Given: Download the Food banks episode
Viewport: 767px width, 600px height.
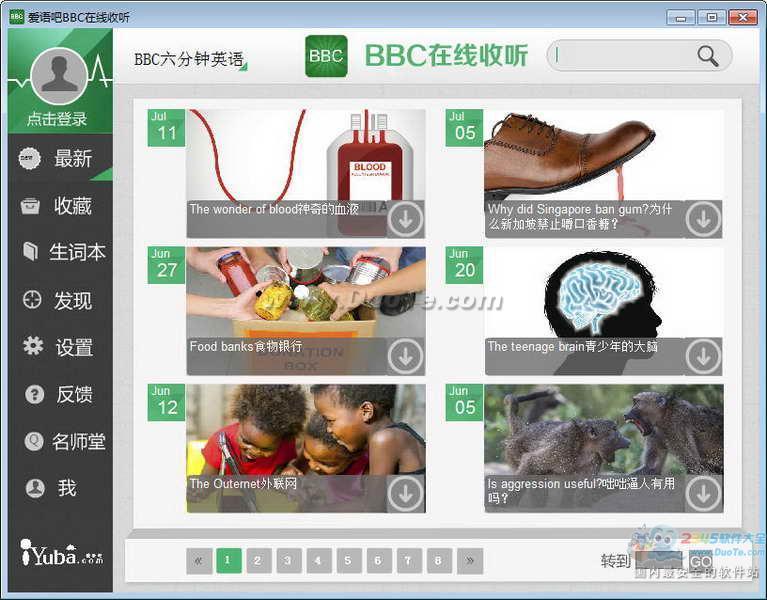Looking at the screenshot, I should tap(406, 357).
